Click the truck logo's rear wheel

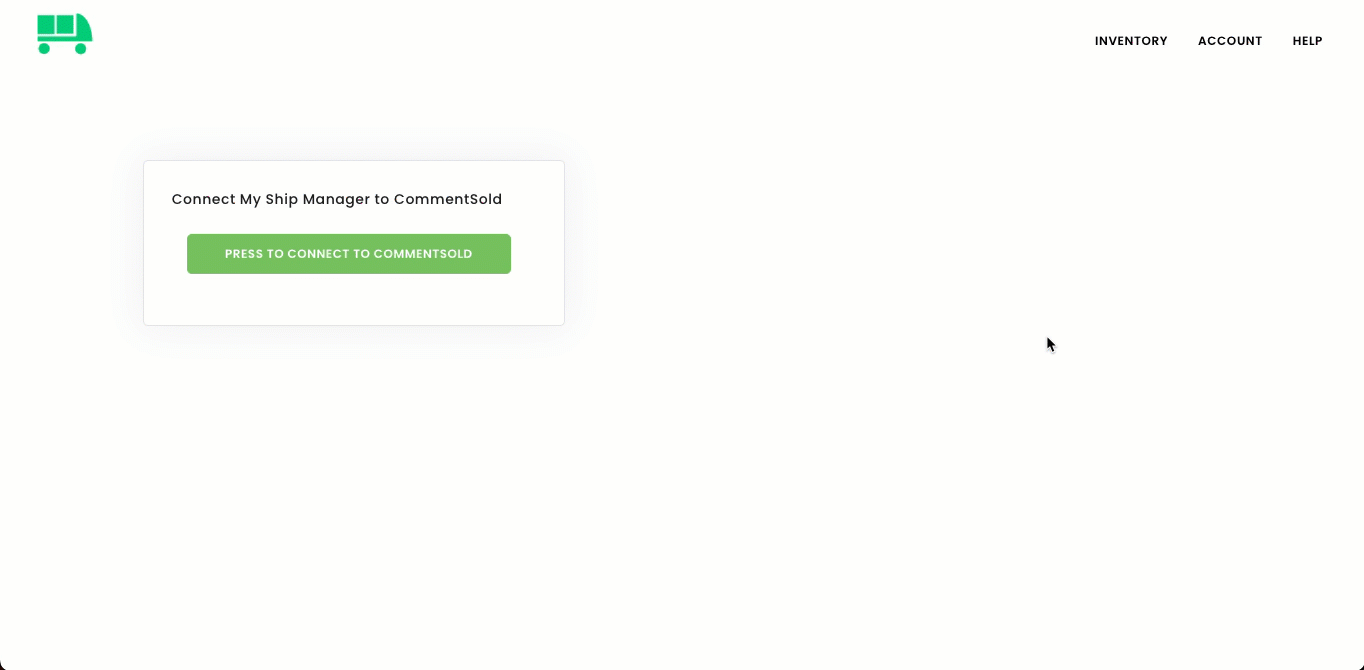click(x=44, y=48)
